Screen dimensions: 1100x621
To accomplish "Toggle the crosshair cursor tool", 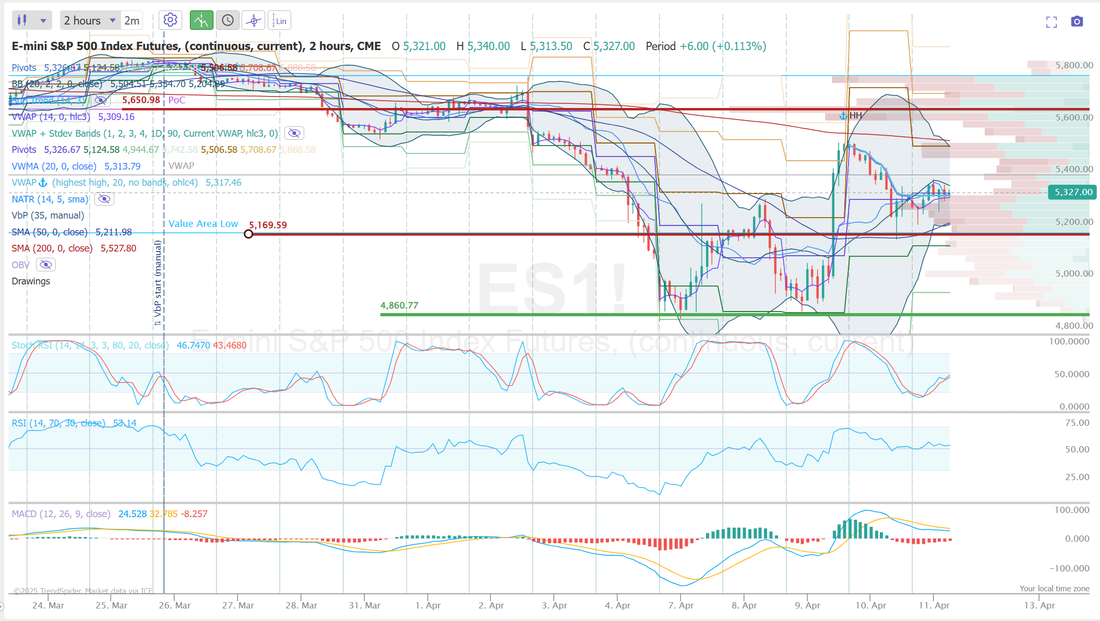I will pyautogui.click(x=253, y=20).
